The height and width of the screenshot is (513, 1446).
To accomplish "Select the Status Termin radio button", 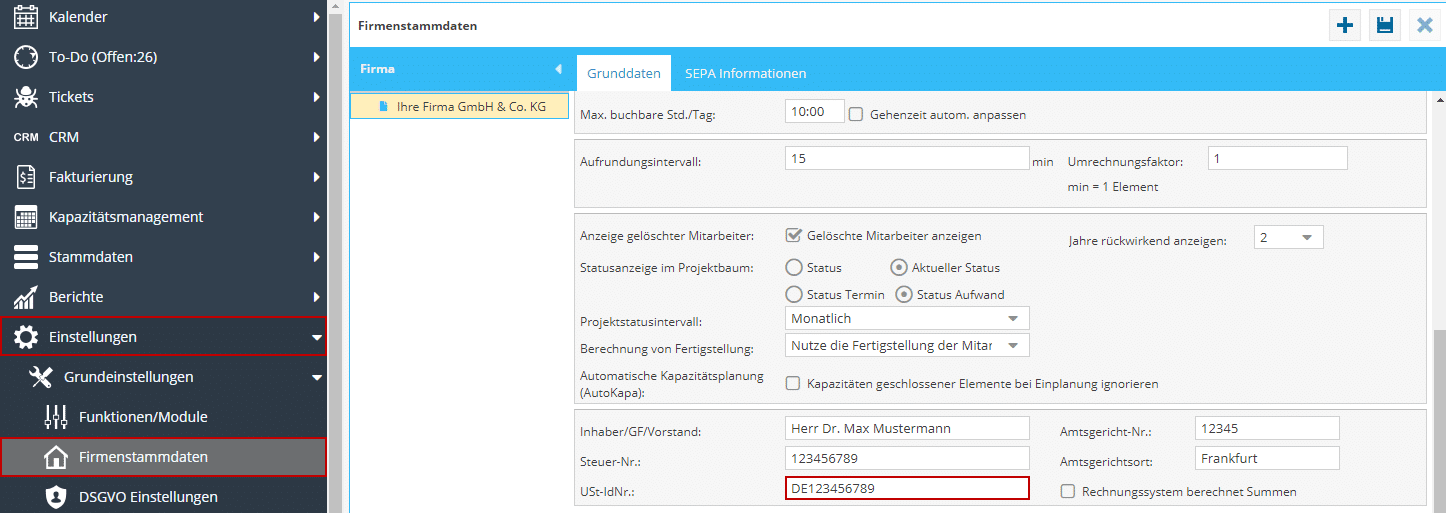I will [x=794, y=294].
